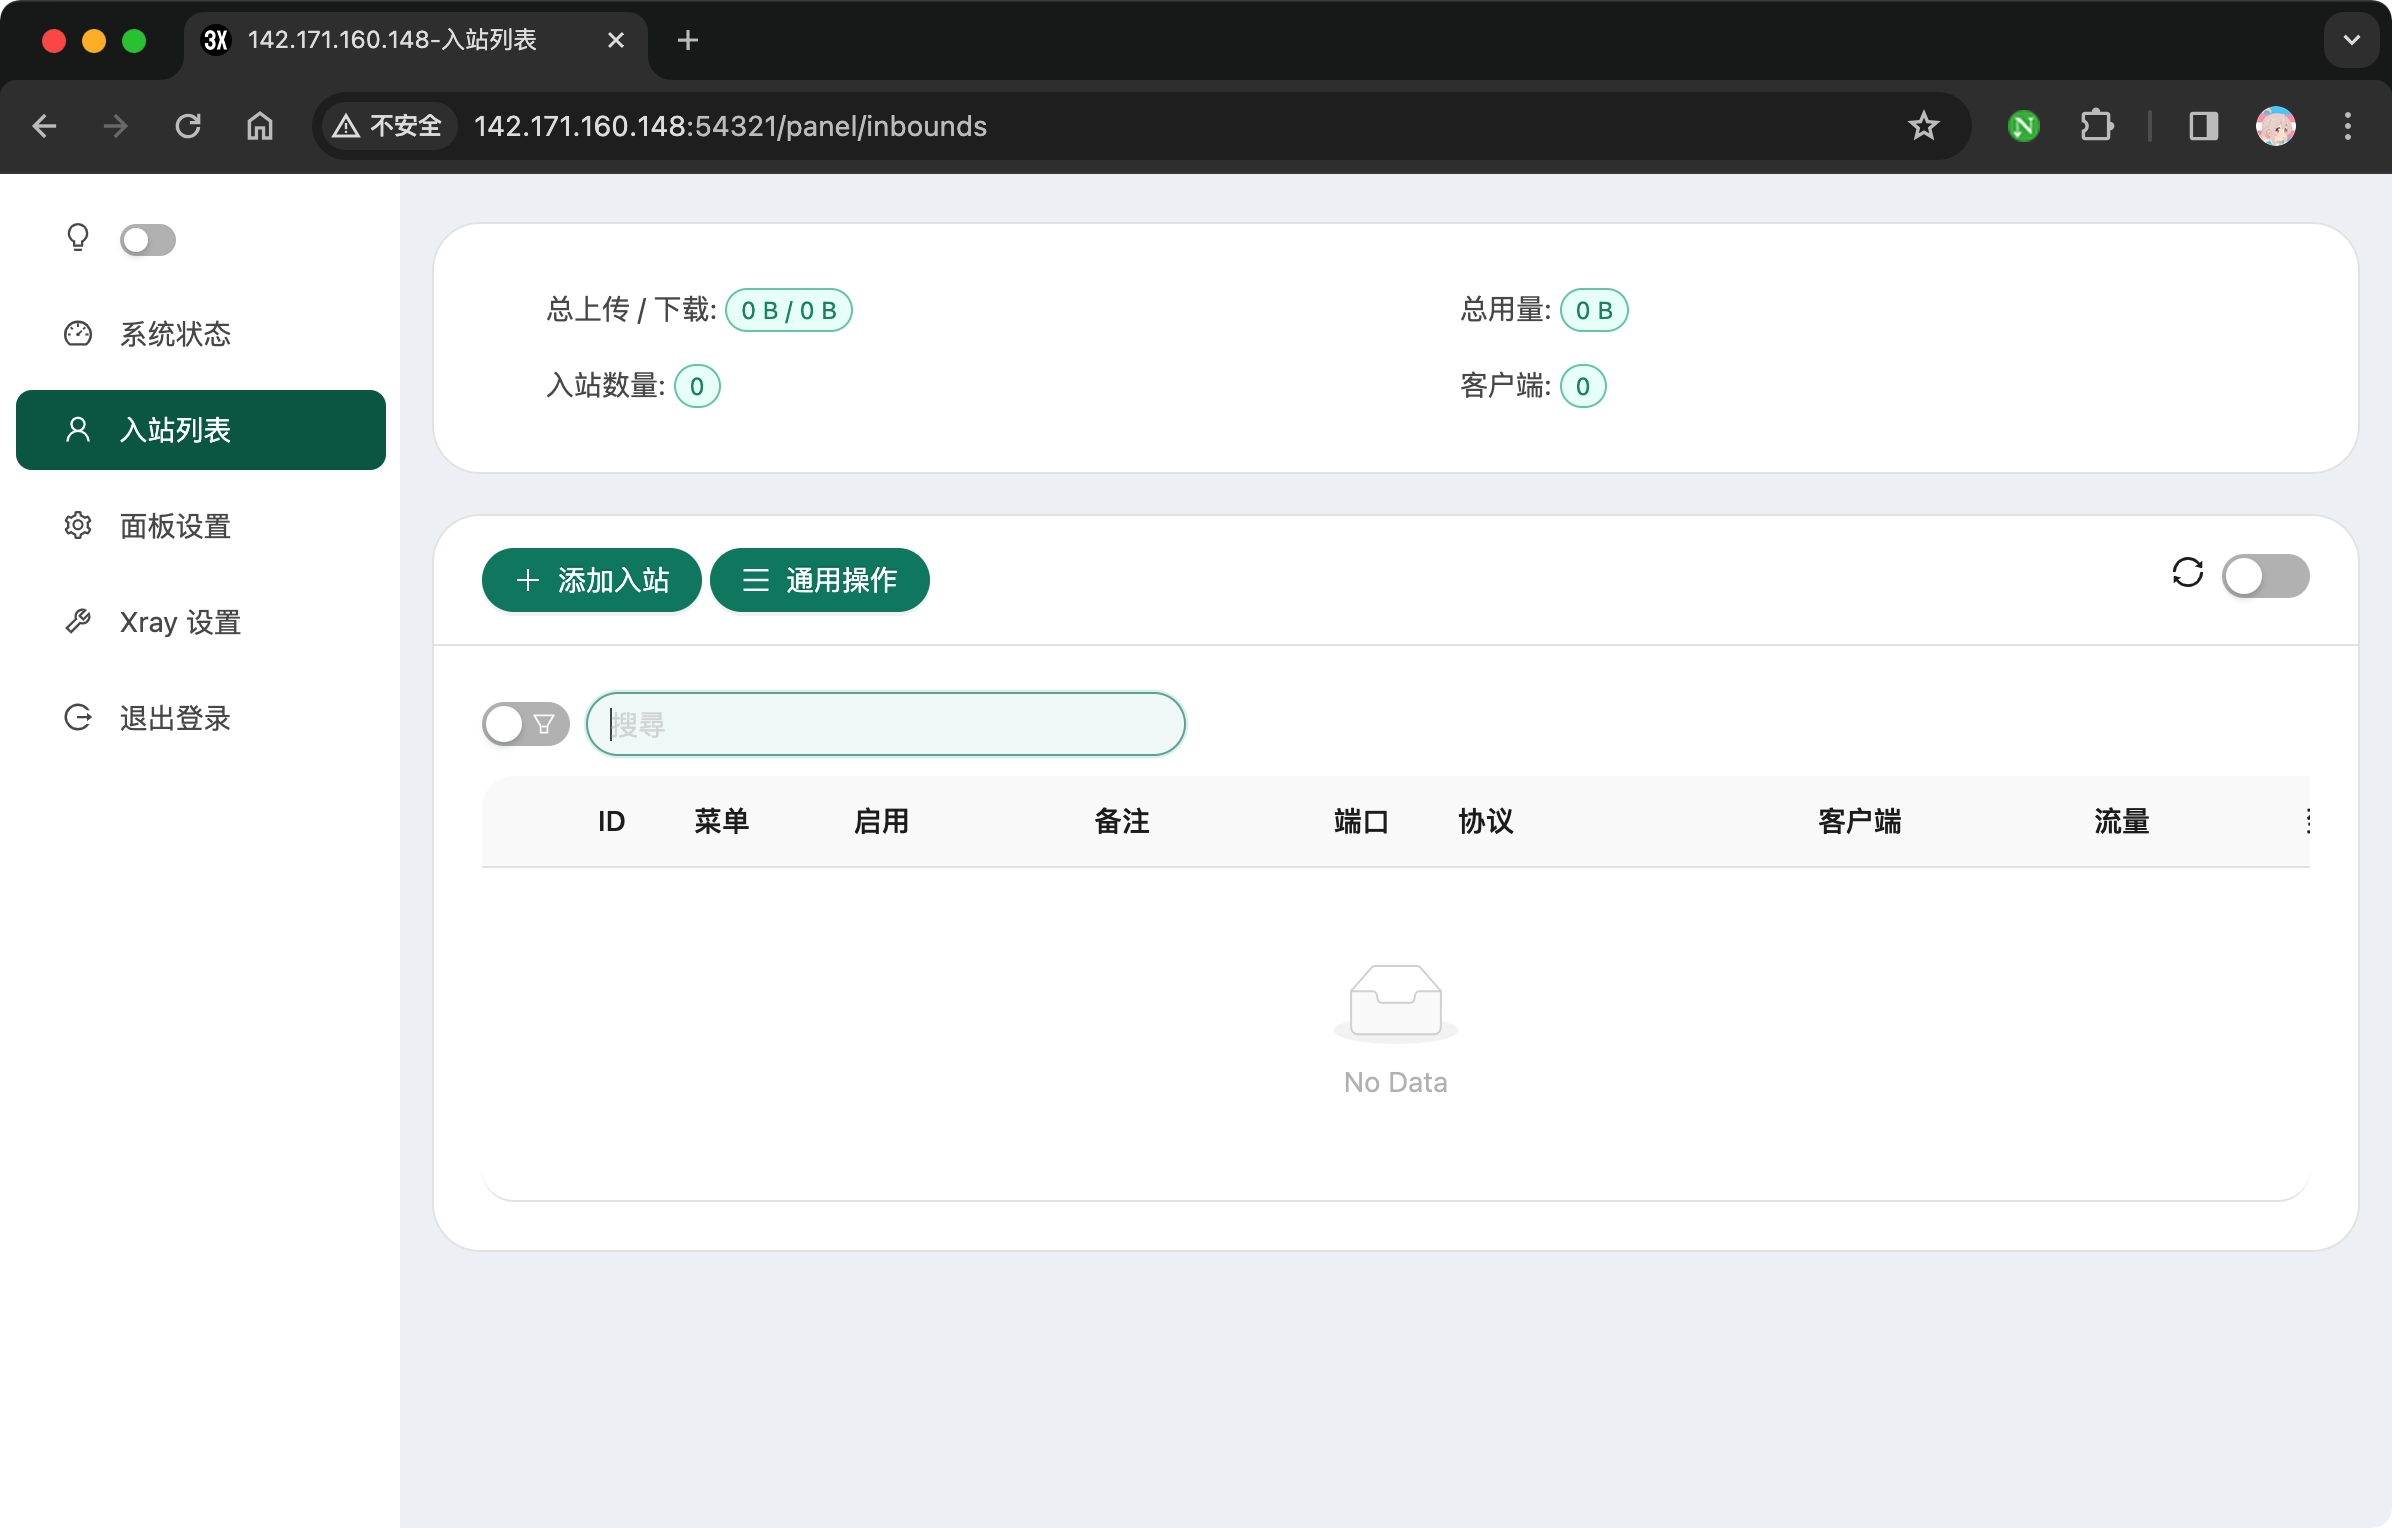This screenshot has height=1528, width=2392.
Task: Open the 系统状态 dashboard icon
Action: click(78, 334)
